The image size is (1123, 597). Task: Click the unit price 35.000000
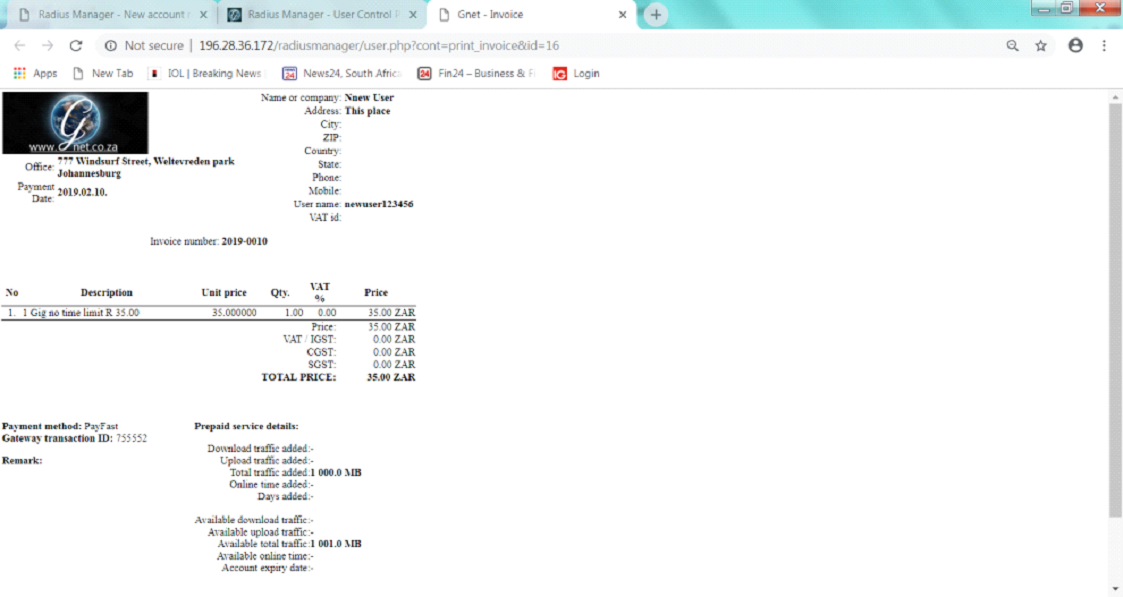click(233, 313)
